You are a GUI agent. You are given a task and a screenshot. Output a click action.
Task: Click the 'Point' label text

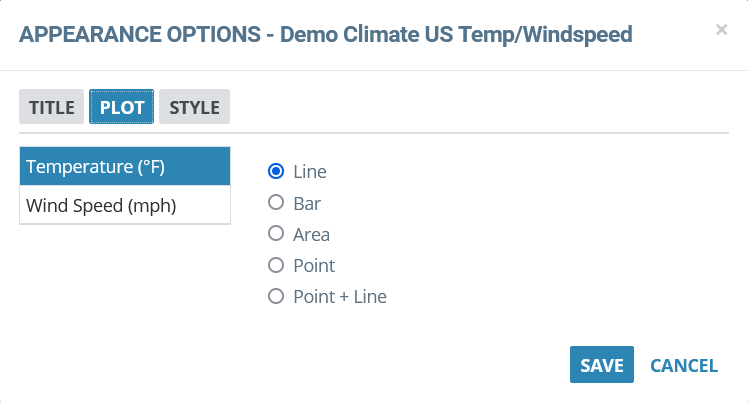click(314, 266)
